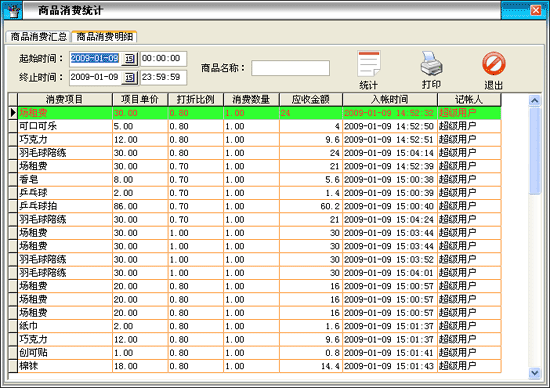Sort by 应收金额 column header

click(311, 100)
